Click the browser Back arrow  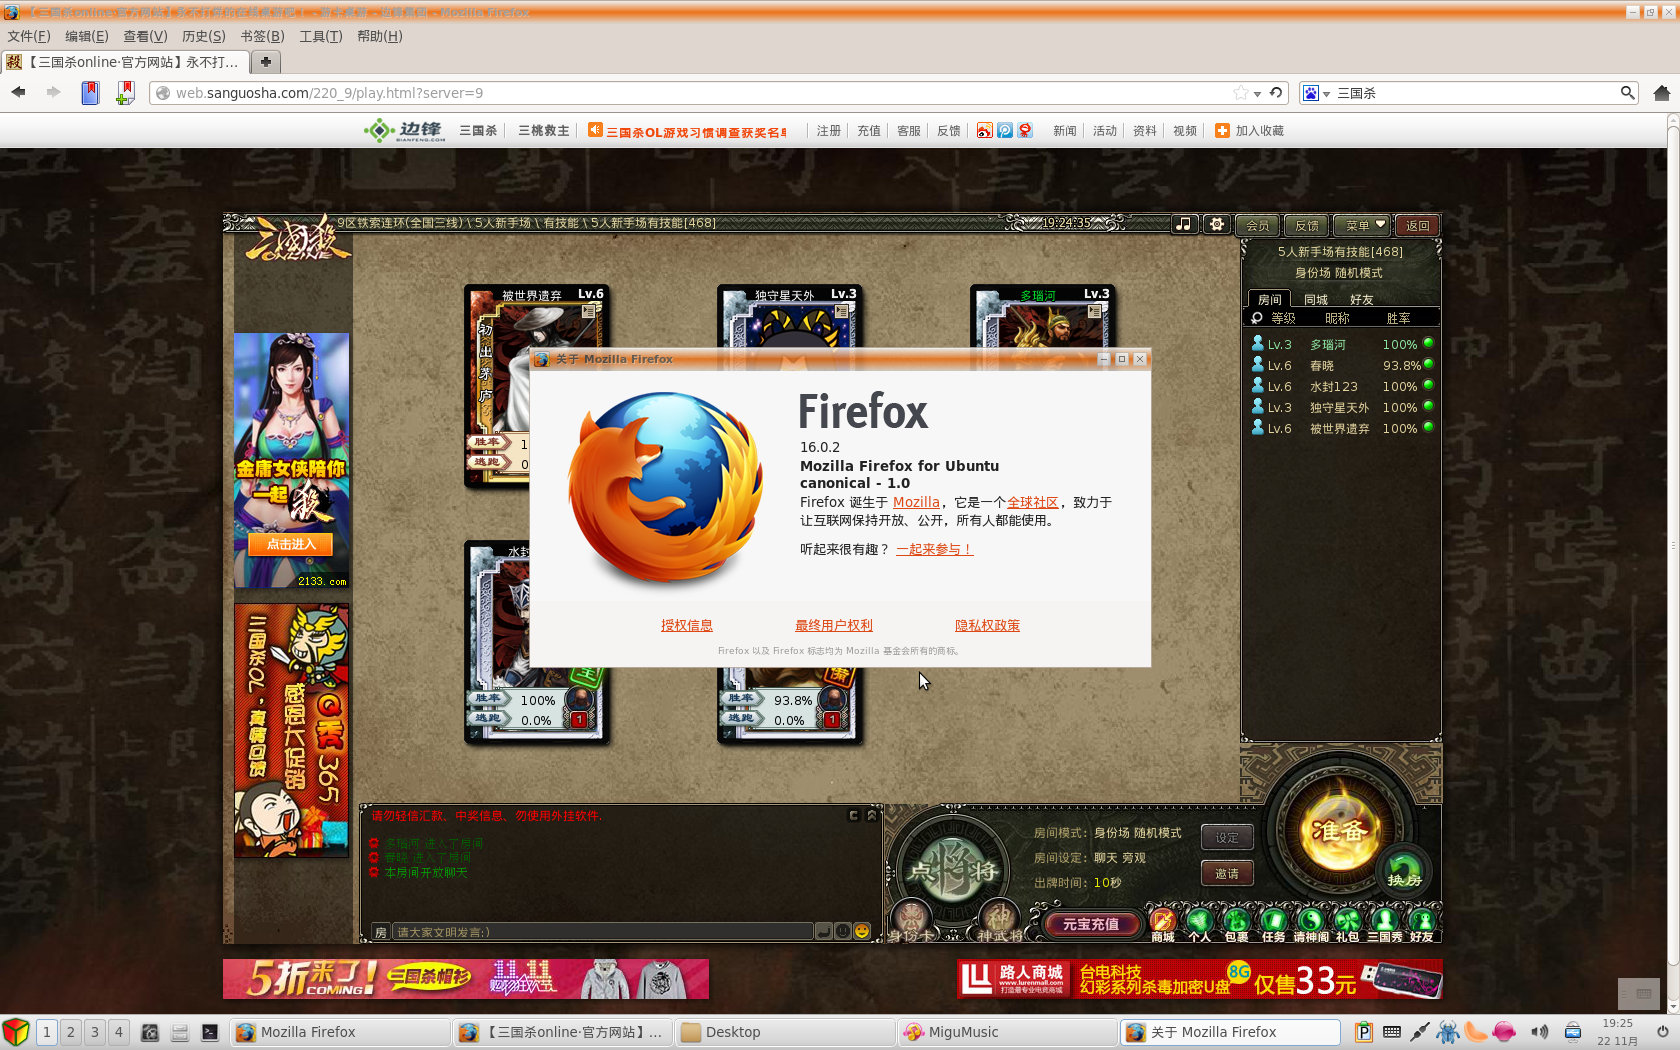point(19,92)
